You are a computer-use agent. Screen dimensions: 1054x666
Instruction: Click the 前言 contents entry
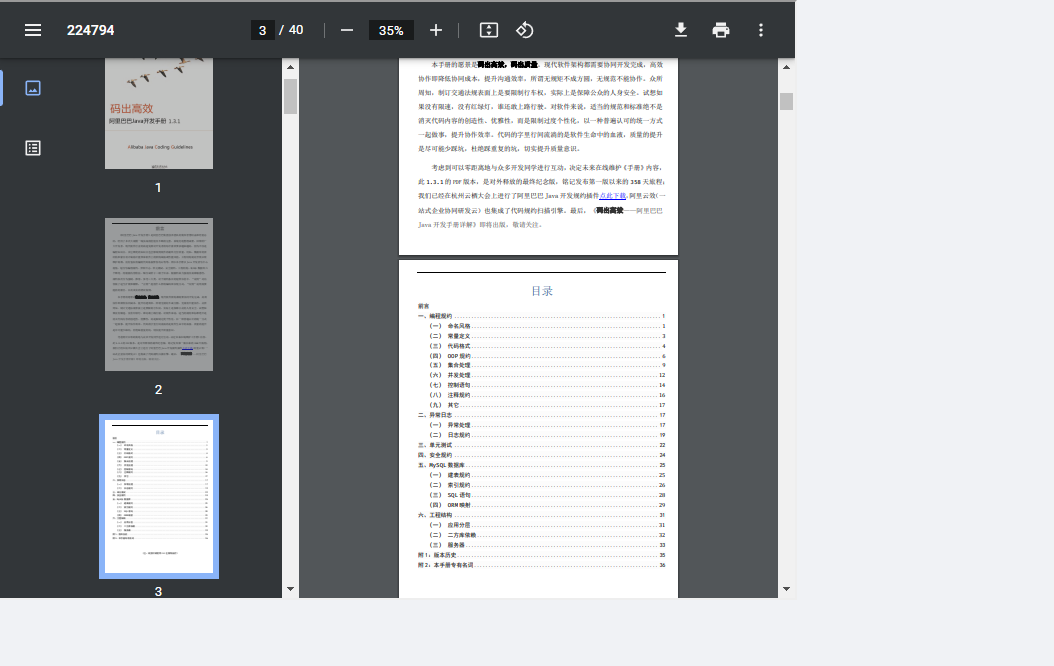423,306
